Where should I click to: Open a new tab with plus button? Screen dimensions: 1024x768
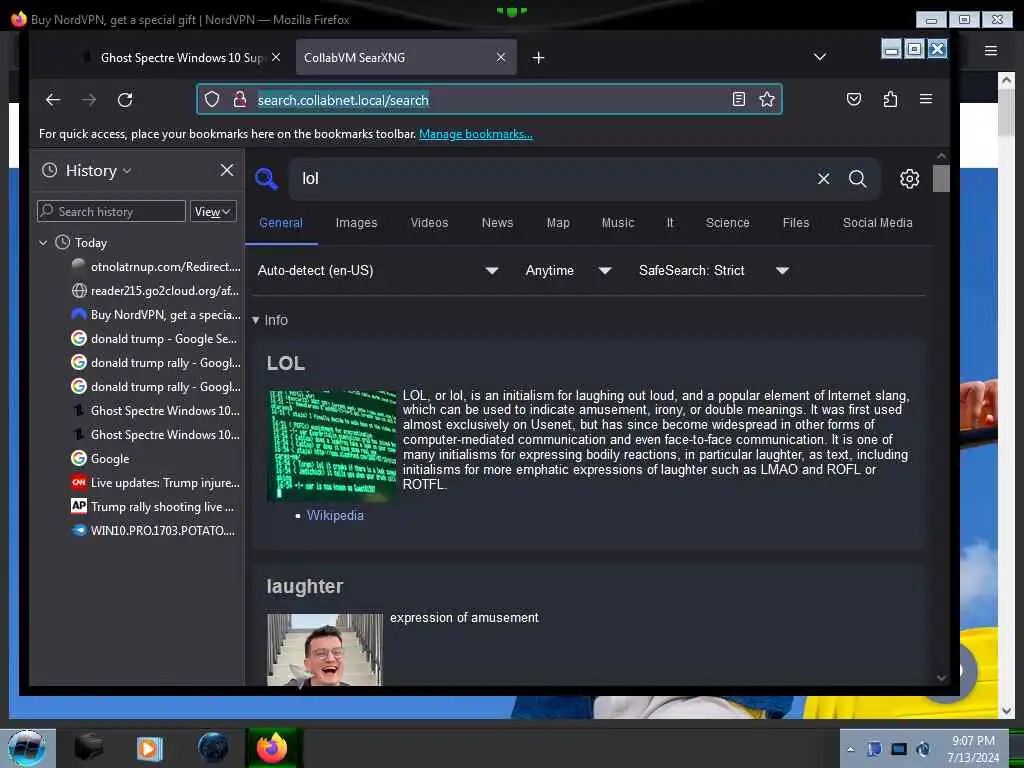pyautogui.click(x=538, y=57)
